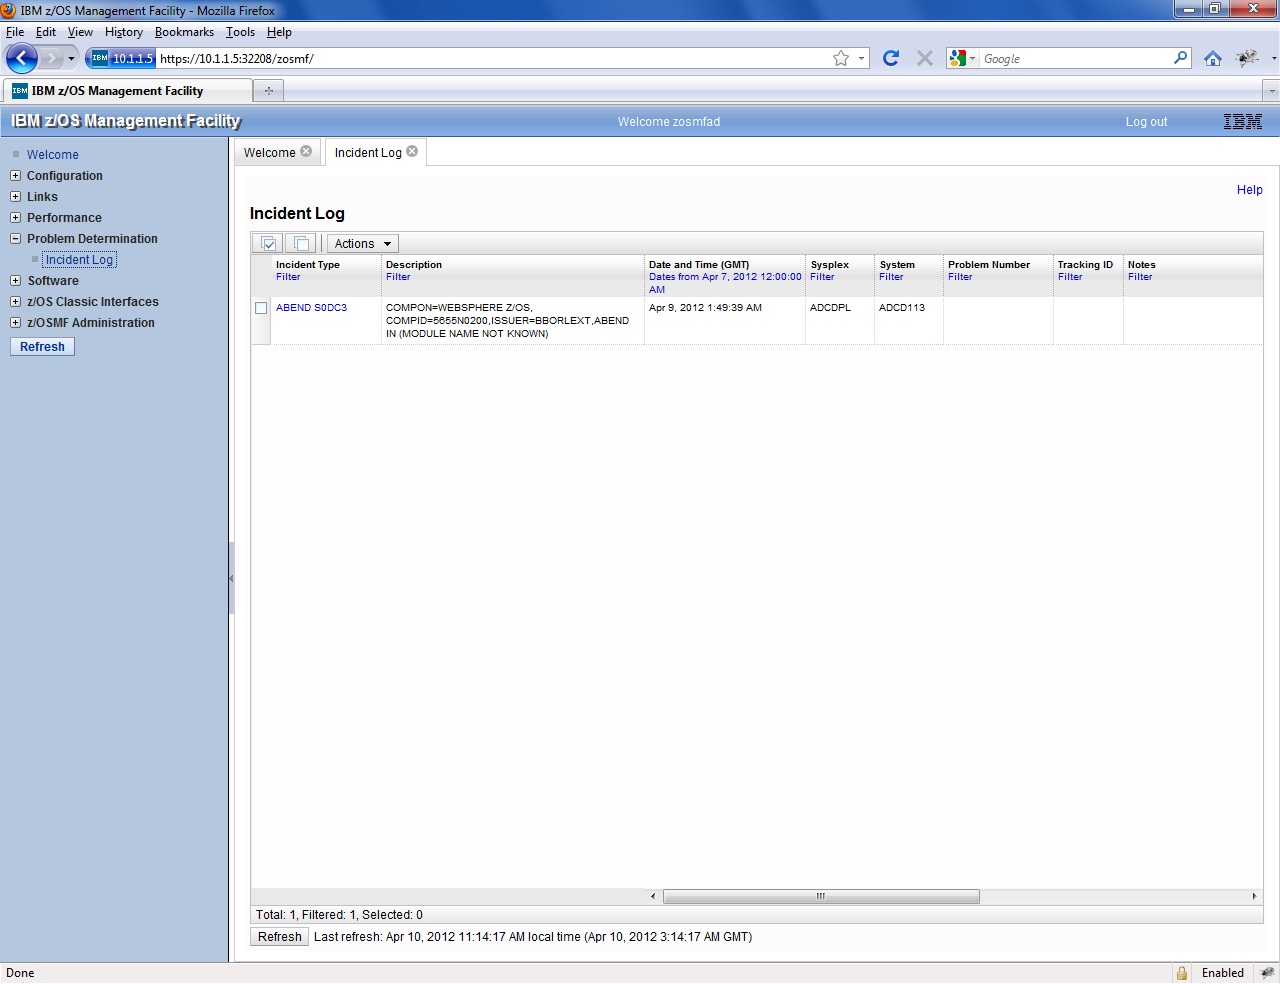Click the Log out link
1280x984 pixels.
pyautogui.click(x=1146, y=122)
